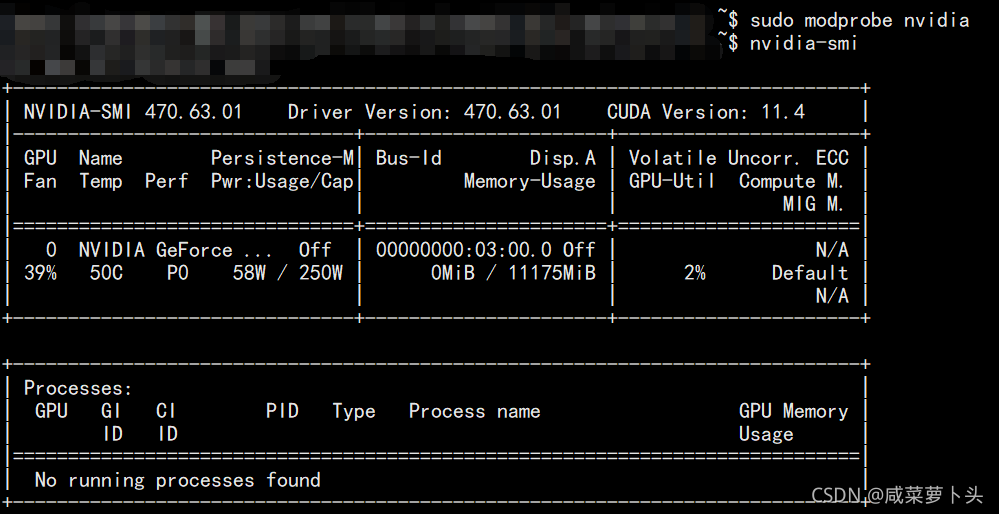Image resolution: width=999 pixels, height=514 pixels.
Task: Click the 'Bus-Id' column header
Action: point(408,158)
